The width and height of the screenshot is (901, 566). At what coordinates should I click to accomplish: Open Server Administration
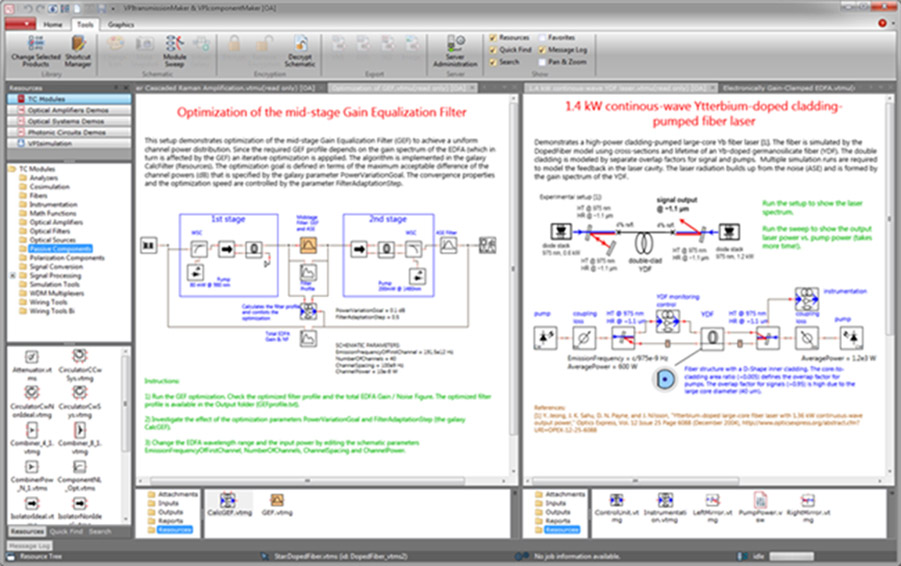[x=454, y=48]
